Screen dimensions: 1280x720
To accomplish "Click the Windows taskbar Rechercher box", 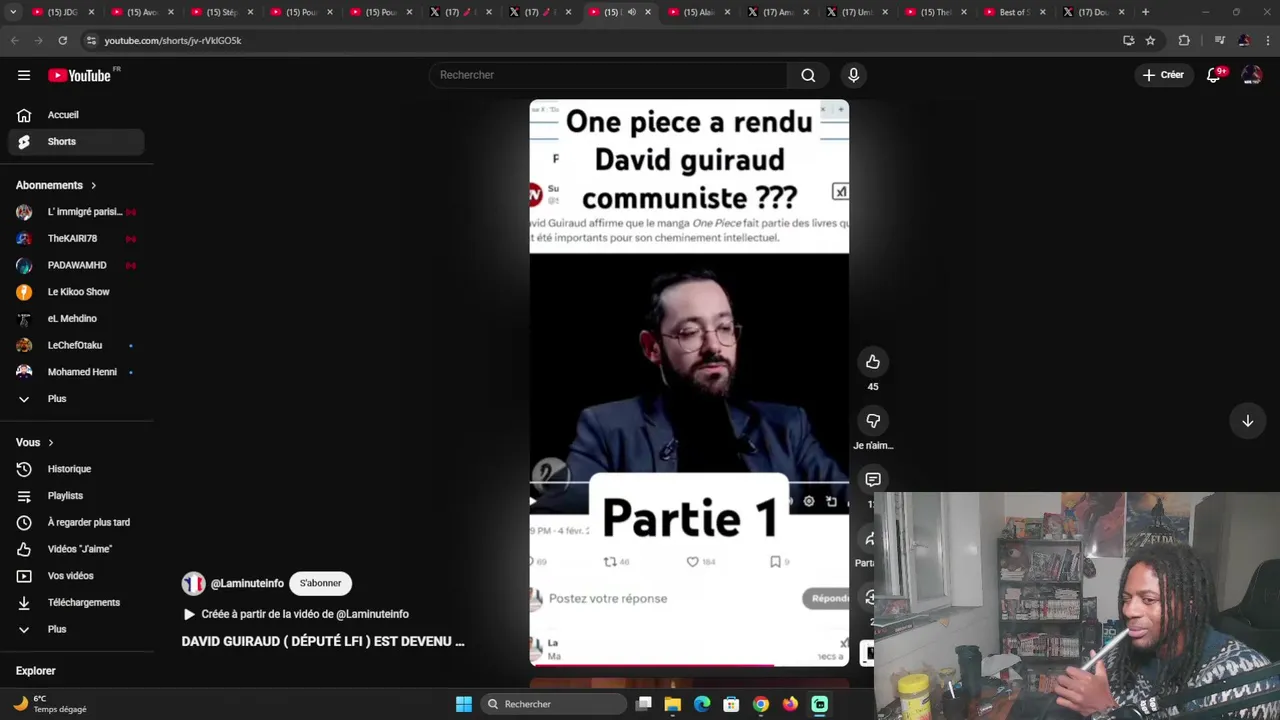I will (x=553, y=704).
